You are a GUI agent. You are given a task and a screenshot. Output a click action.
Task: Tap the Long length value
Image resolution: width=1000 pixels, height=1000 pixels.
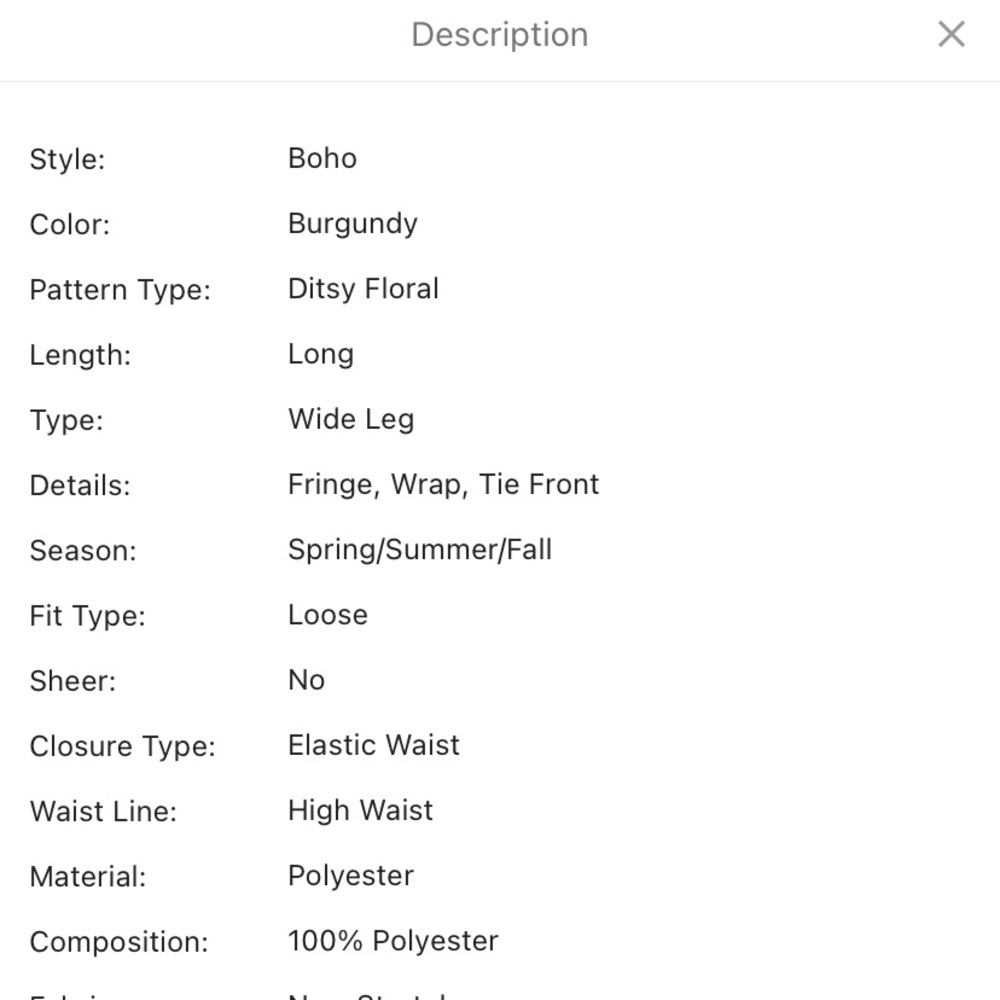[321, 355]
